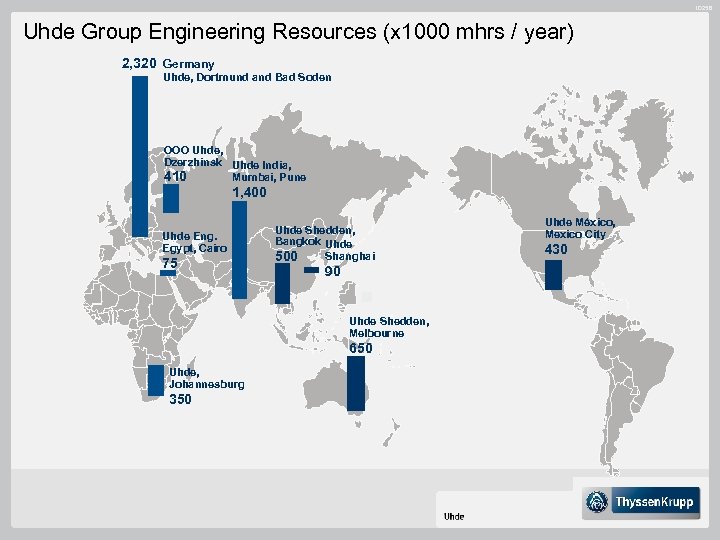Click the ThyssenKrupp brand name text

656,502
